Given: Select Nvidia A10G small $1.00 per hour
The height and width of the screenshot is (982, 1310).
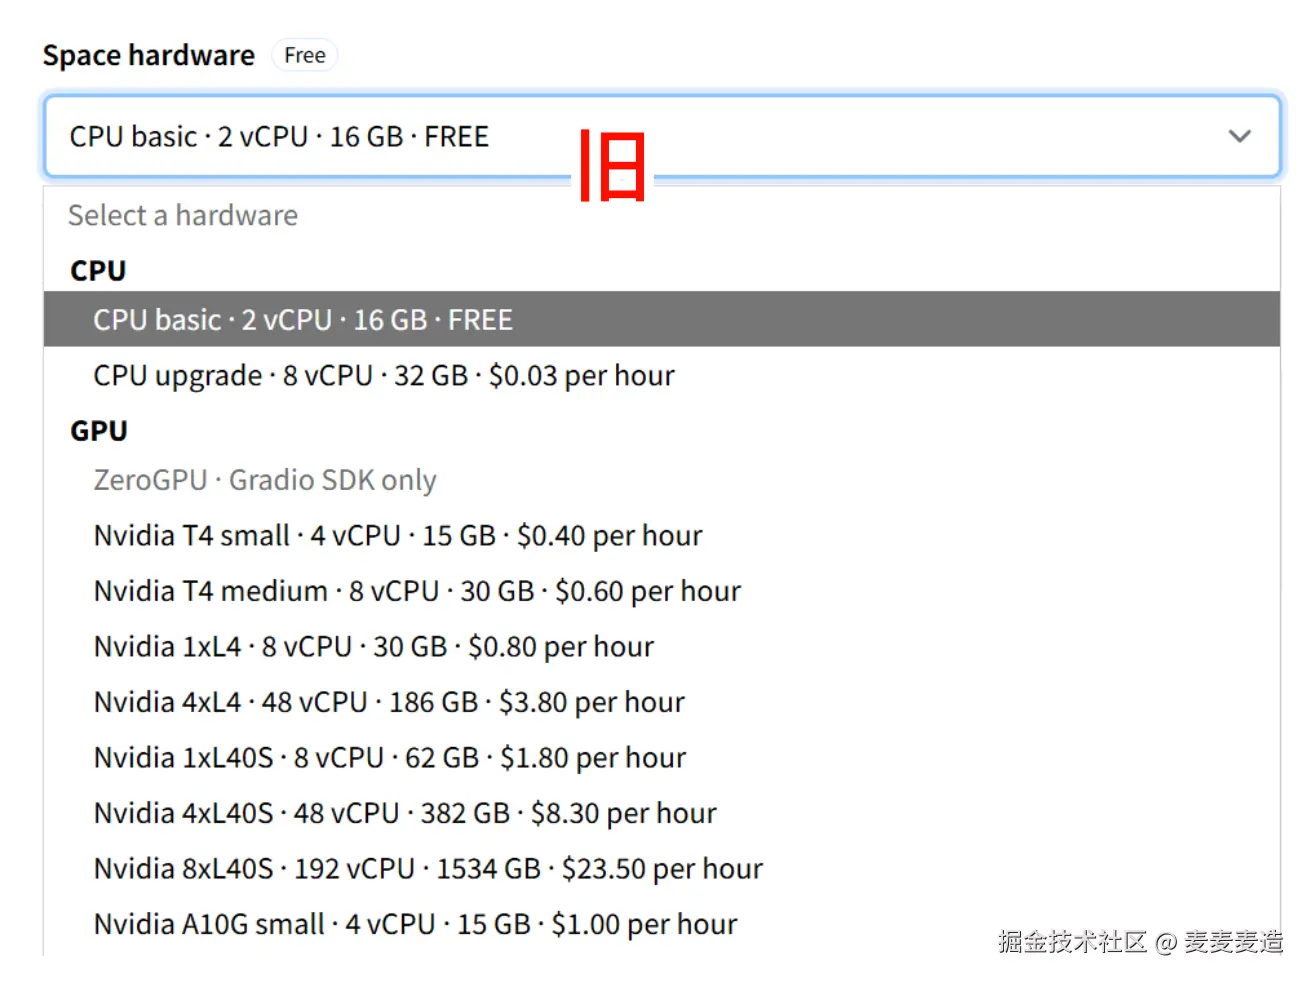Looking at the screenshot, I should (661, 924).
